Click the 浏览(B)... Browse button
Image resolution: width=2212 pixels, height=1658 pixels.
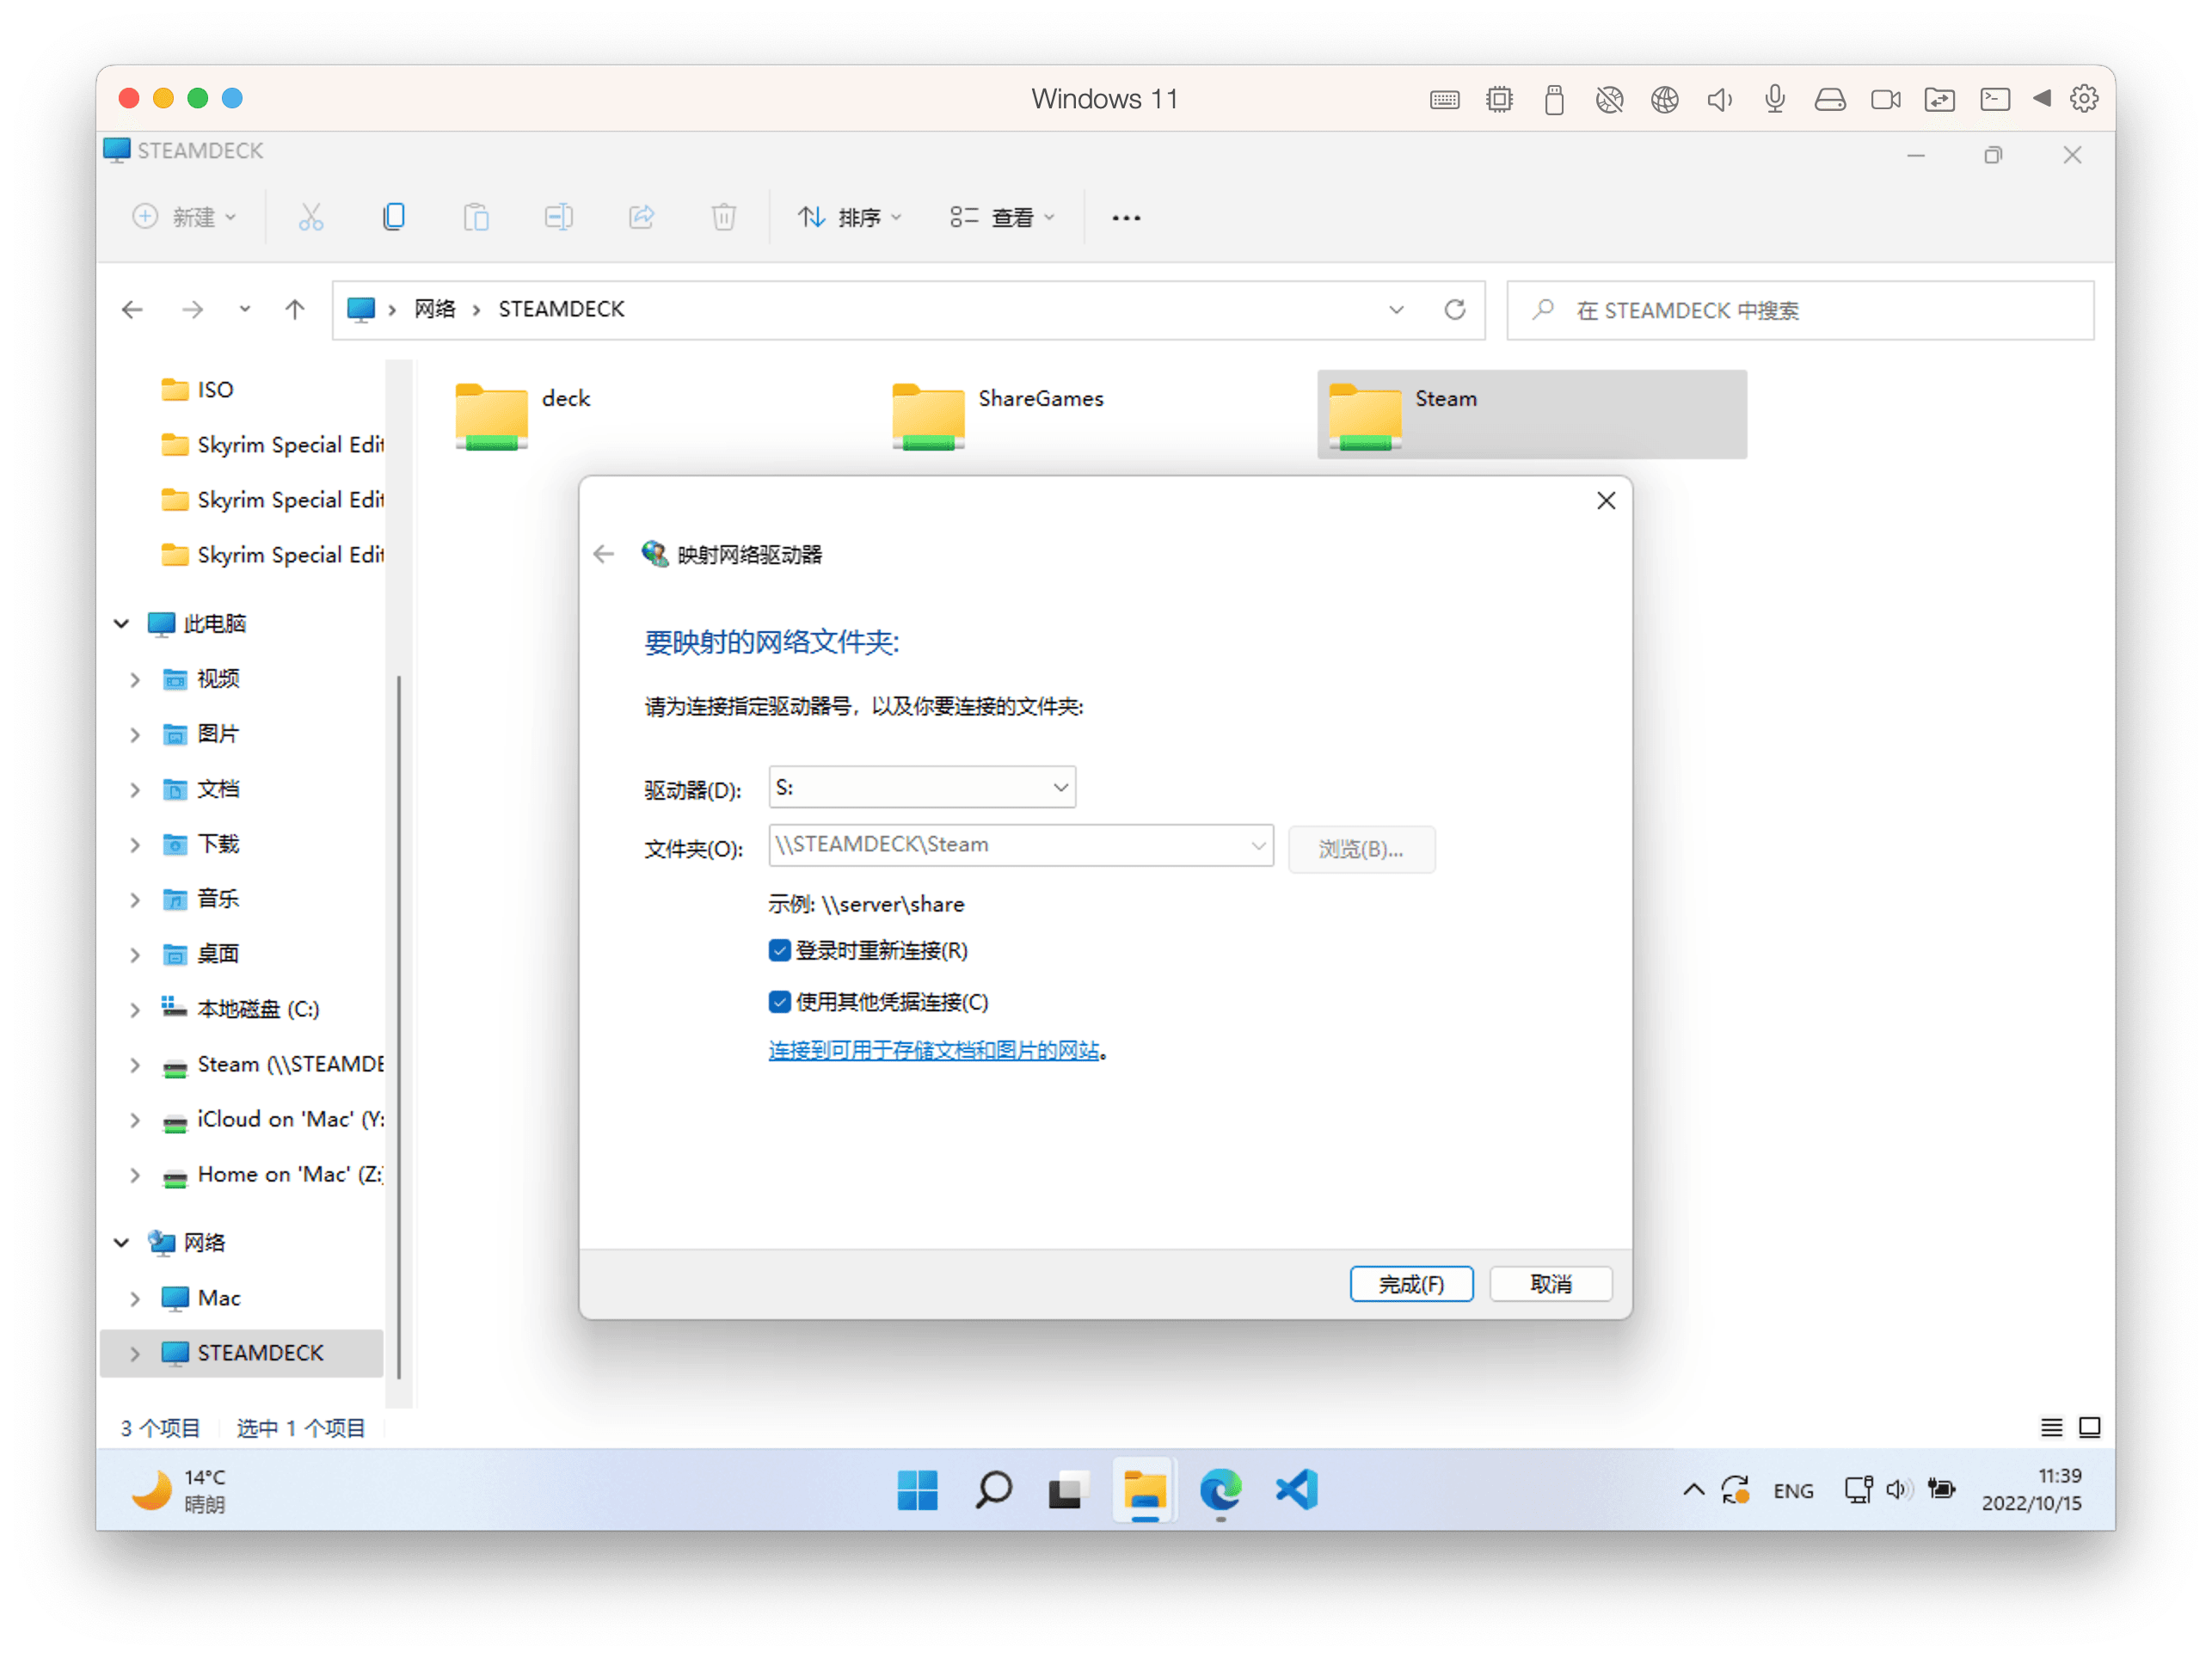coord(1361,849)
